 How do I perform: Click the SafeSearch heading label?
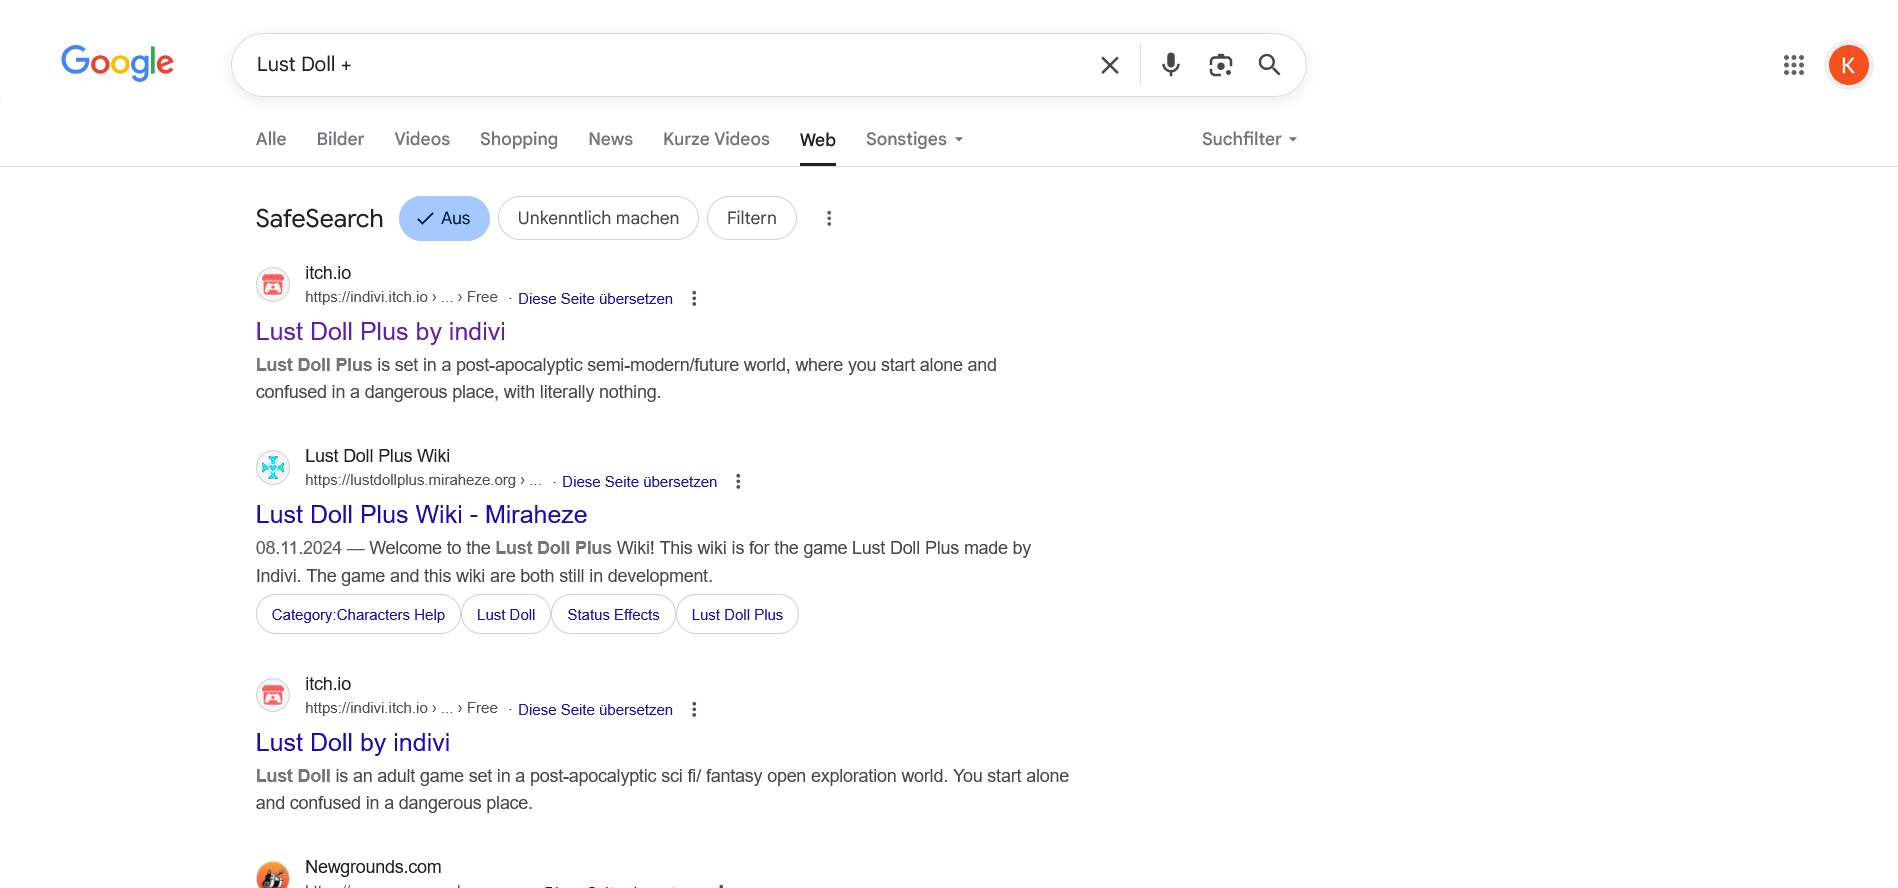point(319,218)
